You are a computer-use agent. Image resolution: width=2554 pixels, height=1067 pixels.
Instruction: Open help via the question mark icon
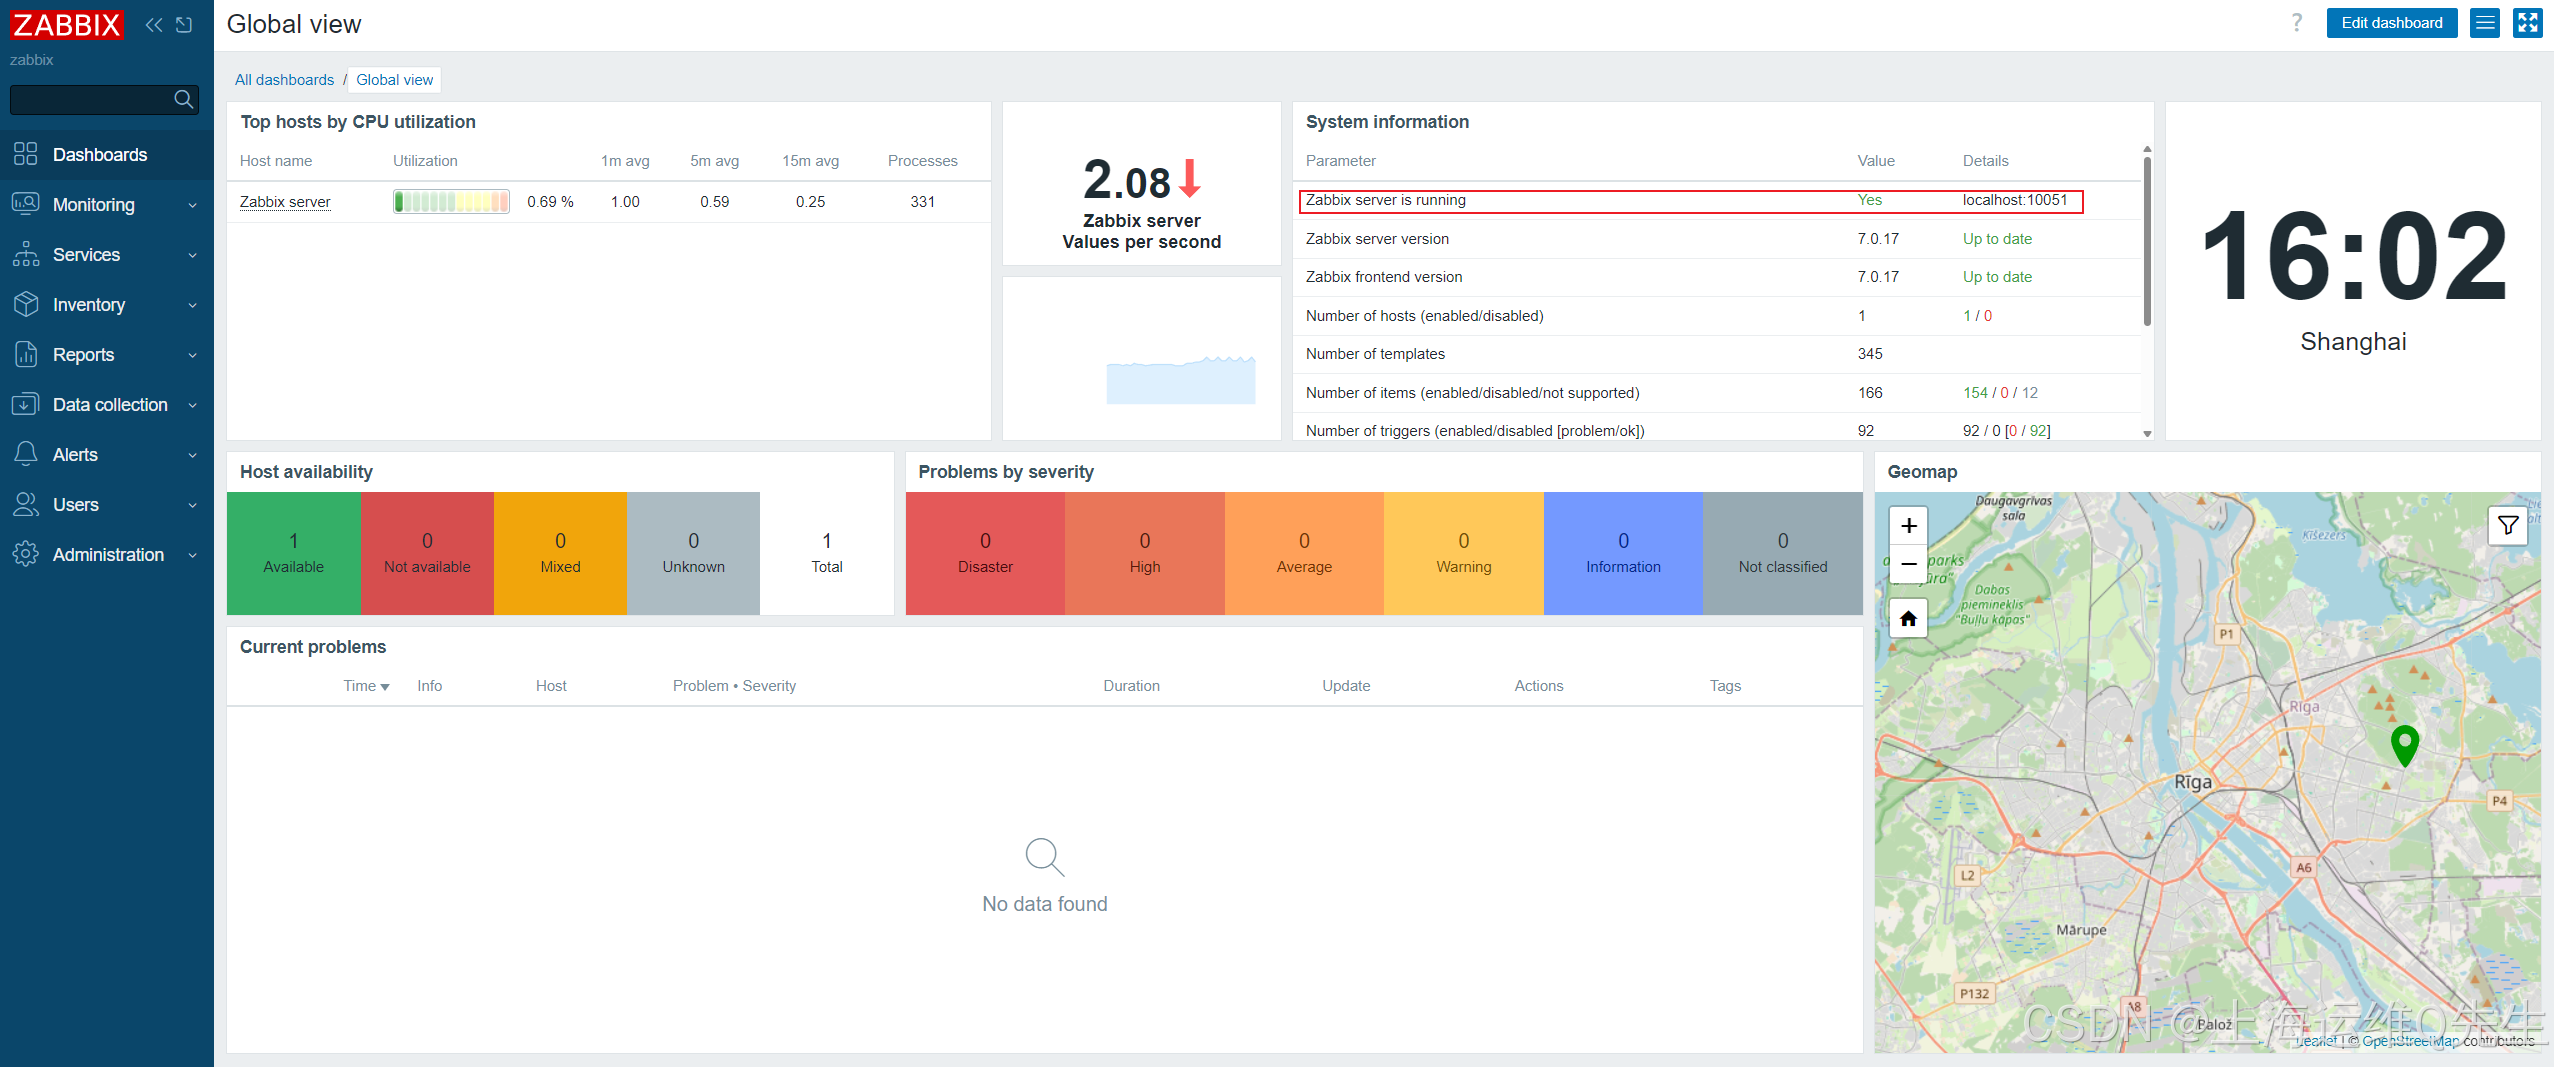click(x=2297, y=22)
